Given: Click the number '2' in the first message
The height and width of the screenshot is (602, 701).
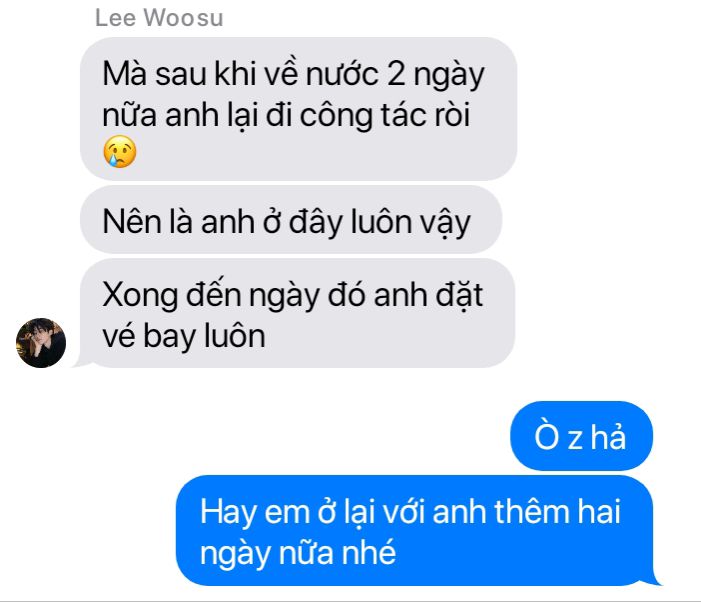Looking at the screenshot, I should 396,74.
